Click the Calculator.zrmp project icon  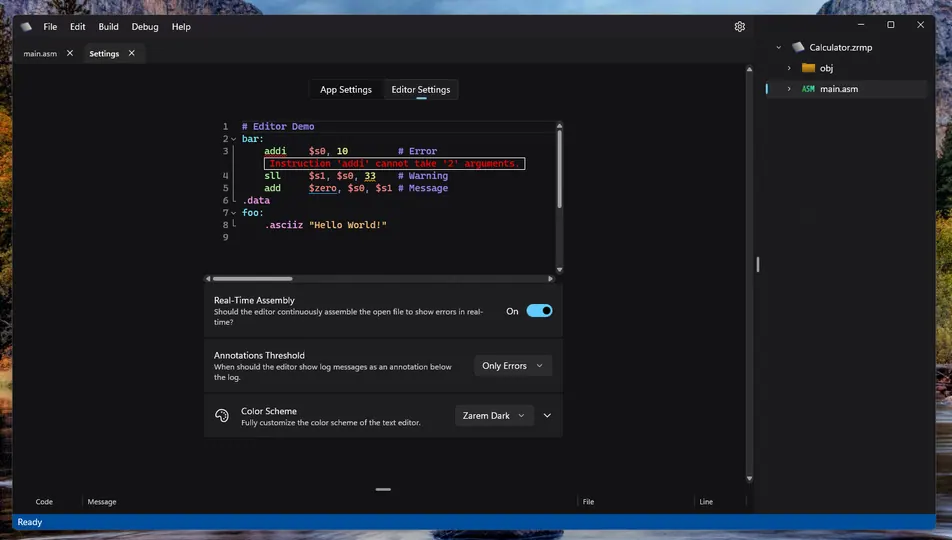[x=798, y=47]
